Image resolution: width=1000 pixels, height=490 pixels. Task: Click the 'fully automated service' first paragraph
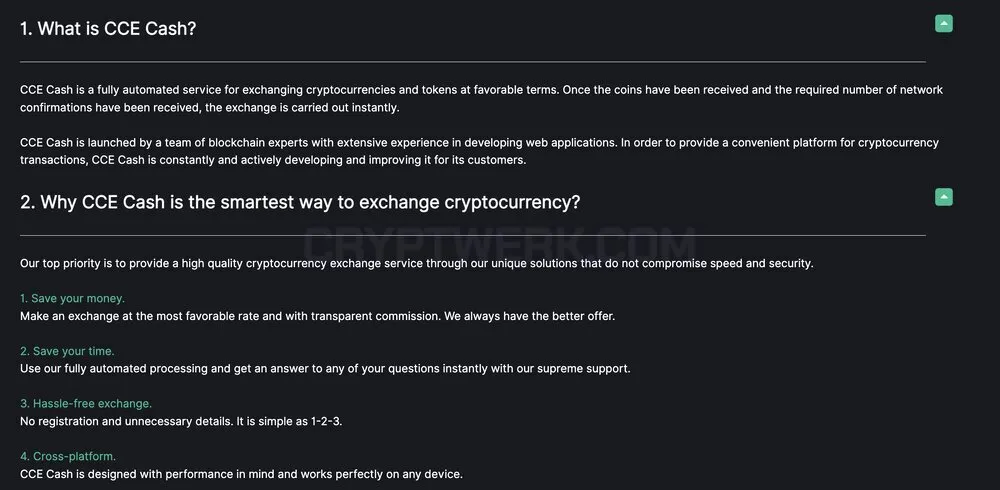click(x=481, y=98)
